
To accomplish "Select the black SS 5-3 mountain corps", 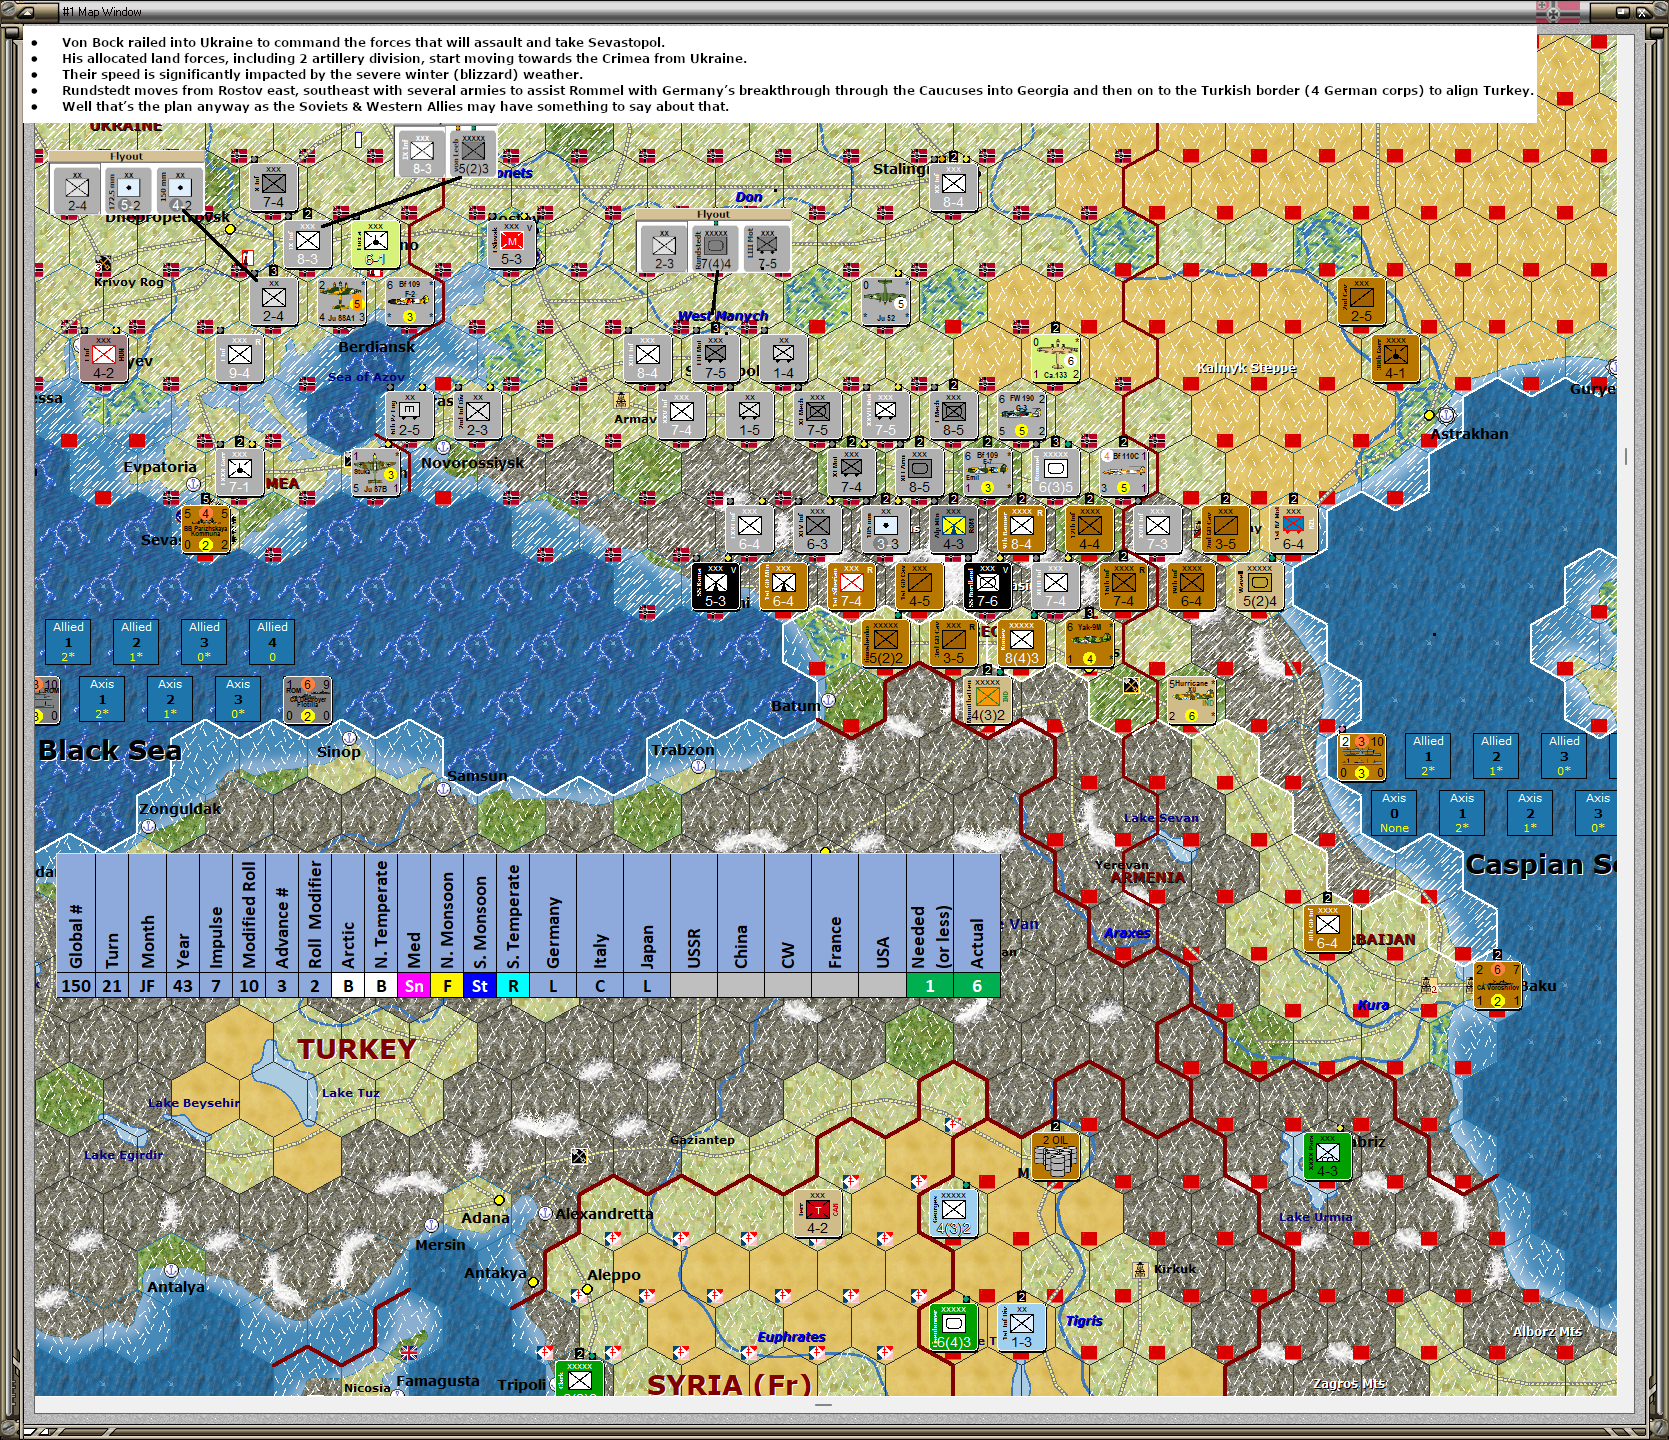I will (x=715, y=587).
